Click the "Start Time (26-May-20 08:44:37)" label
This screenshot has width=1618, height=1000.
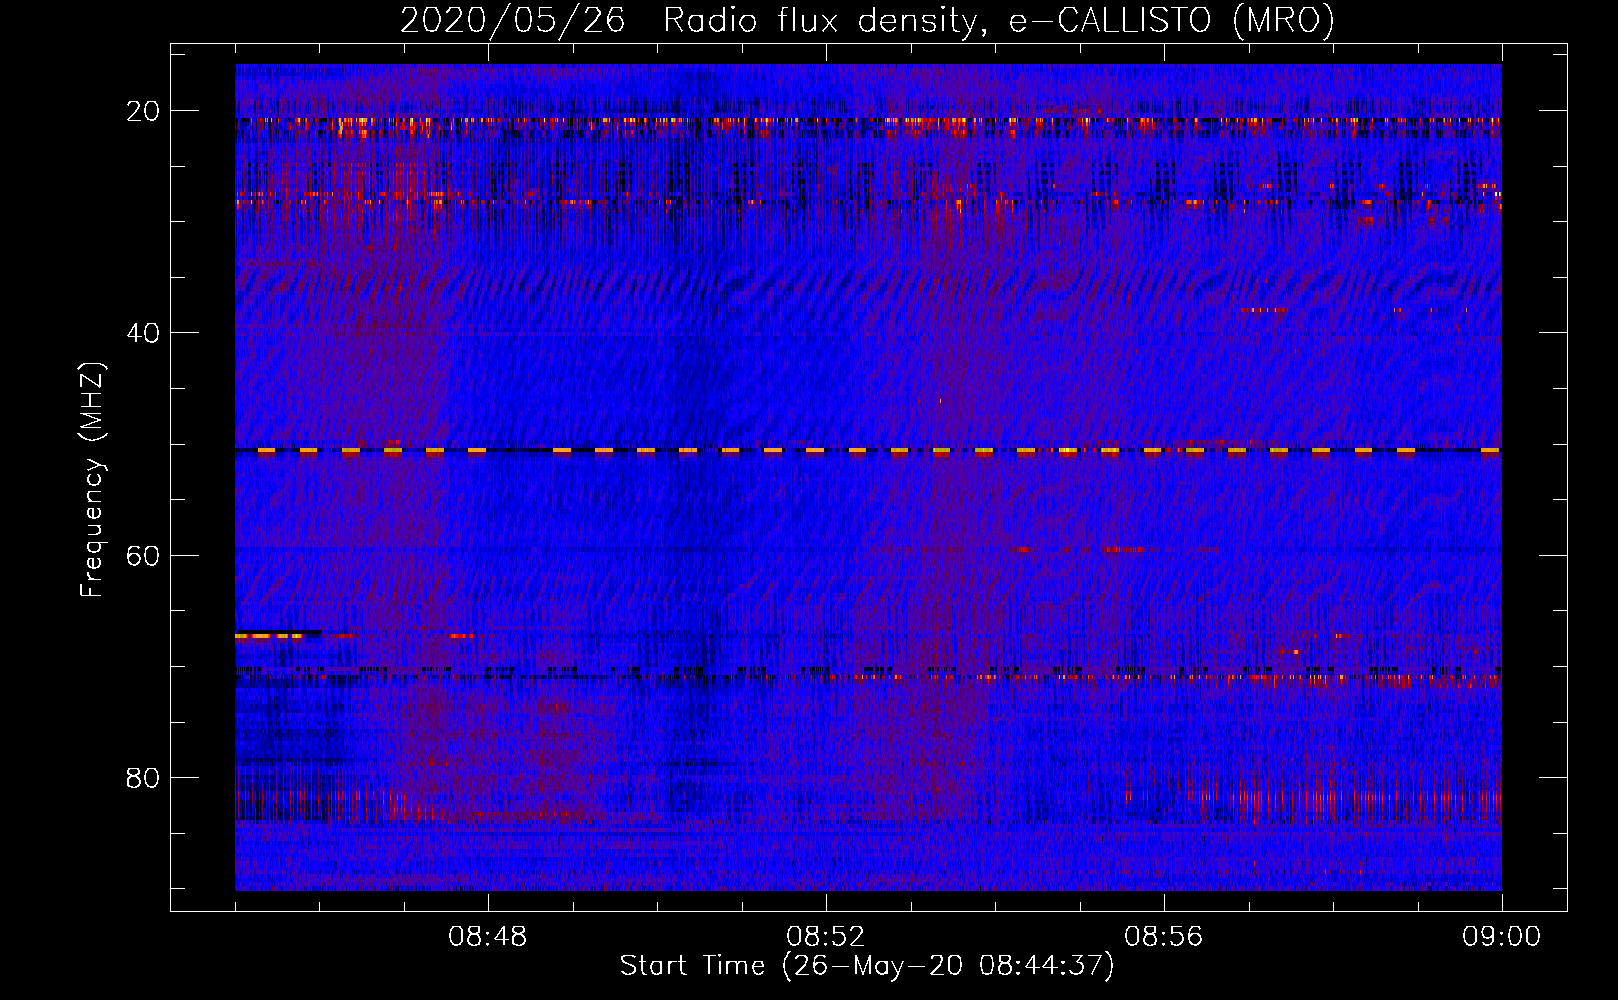tap(866, 966)
